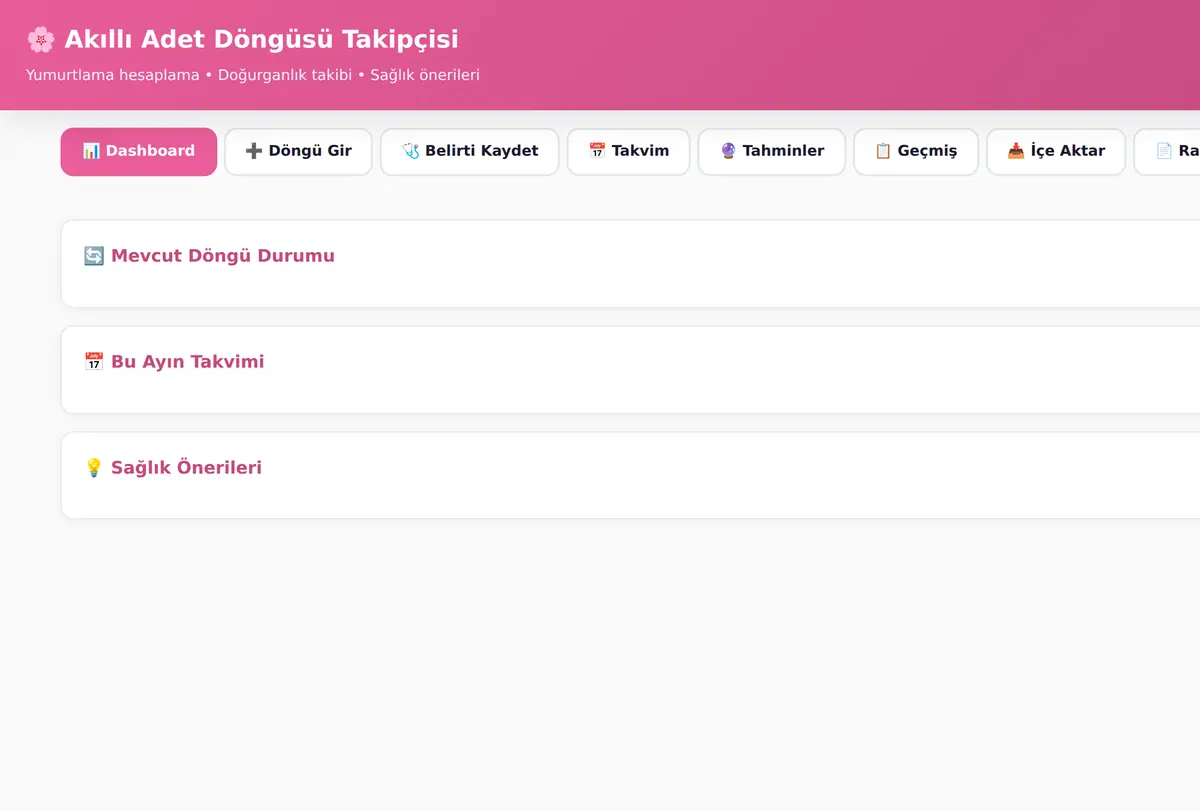
Task: Click the Akıllı Adet Döngüsü Takipçisi title
Action: point(261,40)
